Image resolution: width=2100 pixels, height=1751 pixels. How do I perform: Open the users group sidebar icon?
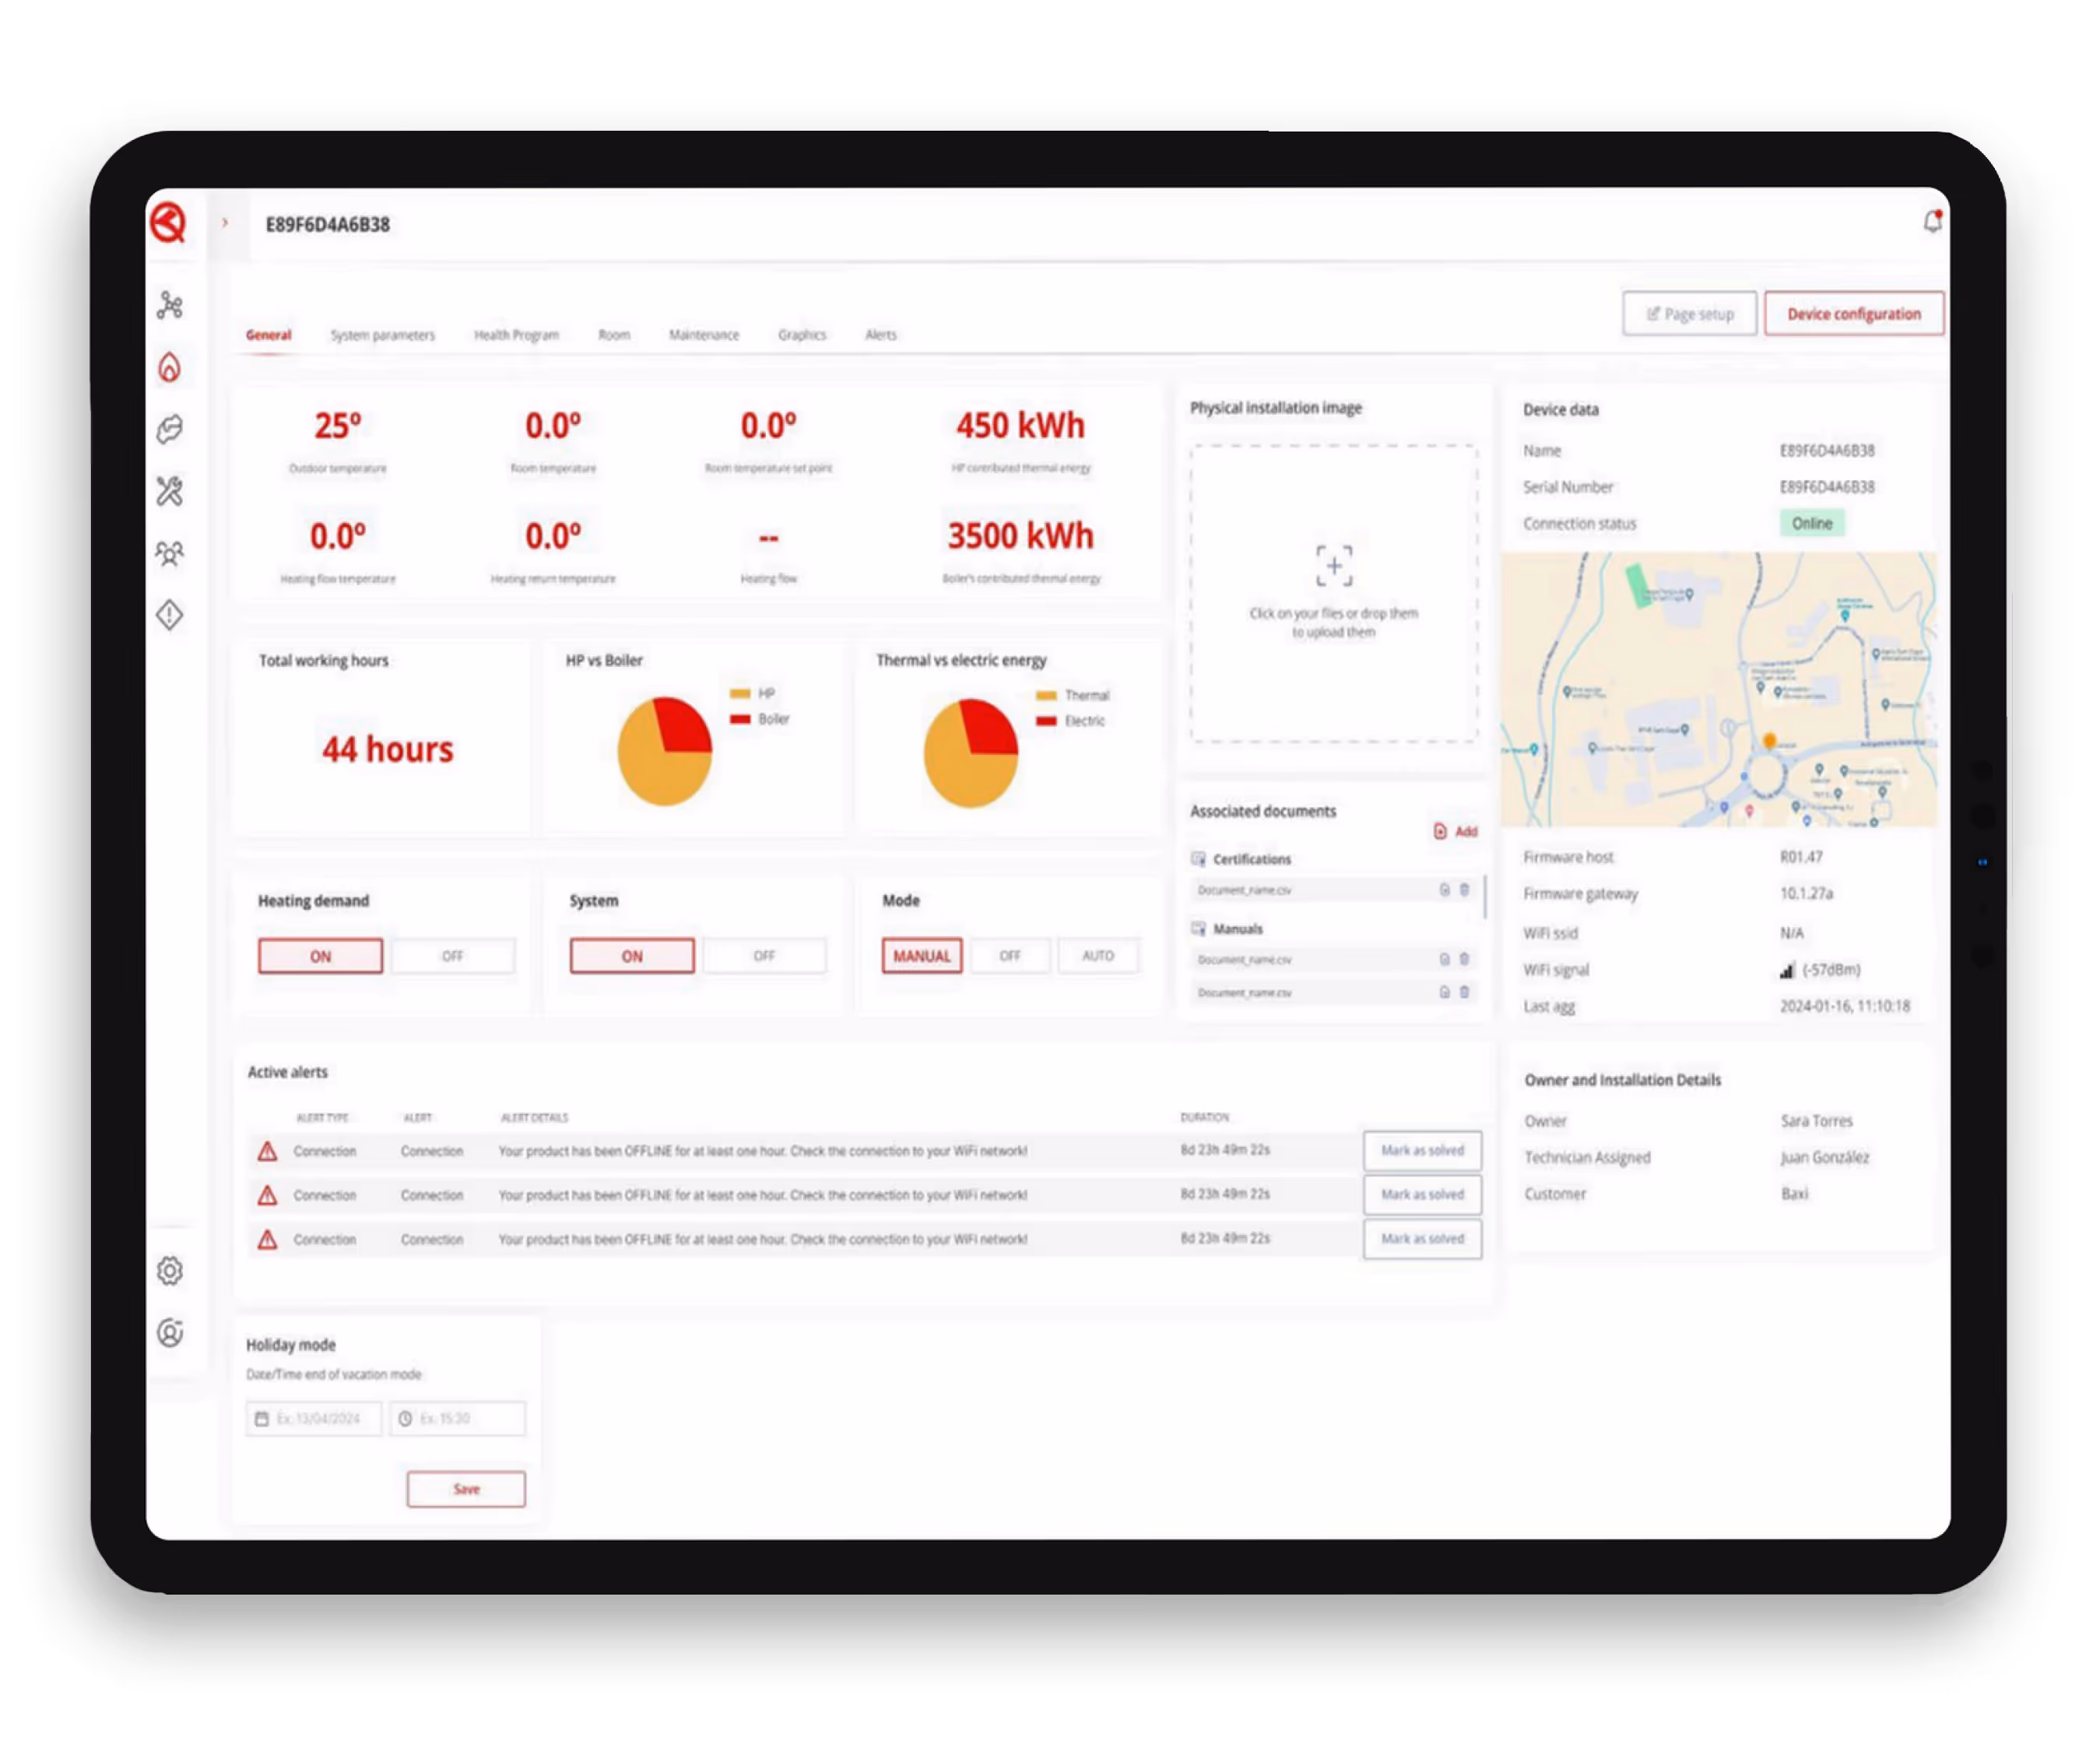(170, 553)
